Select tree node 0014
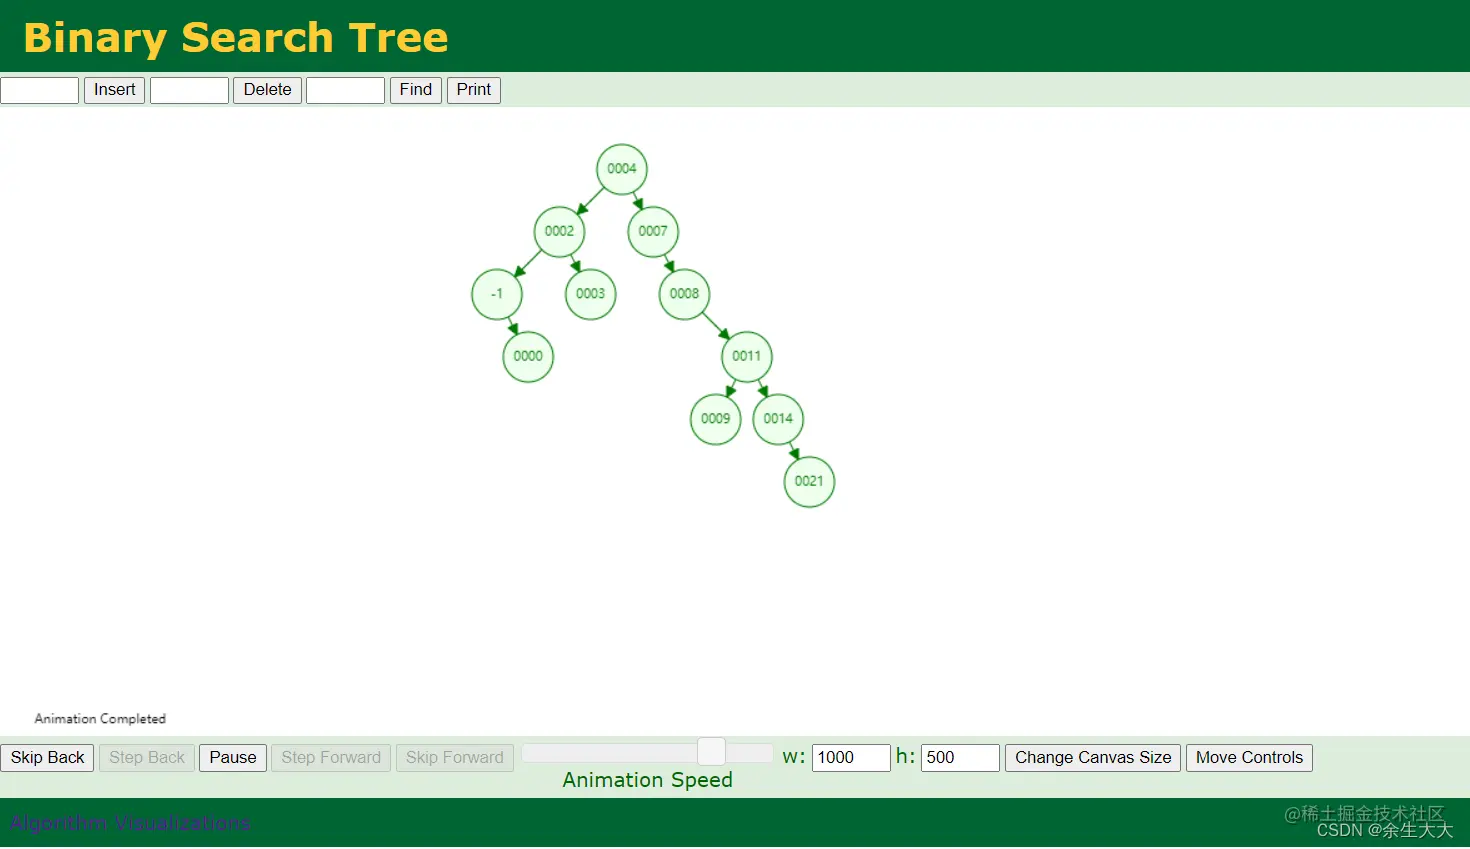Image resolution: width=1470 pixels, height=849 pixels. pyautogui.click(x=778, y=419)
